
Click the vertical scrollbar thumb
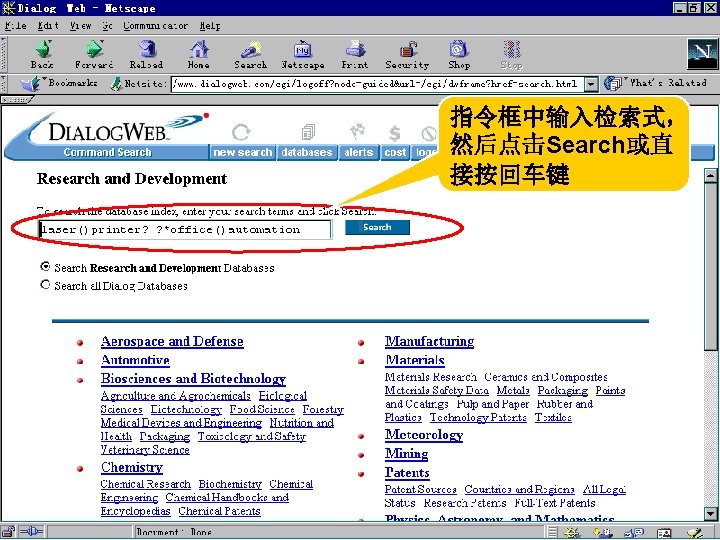point(711,267)
